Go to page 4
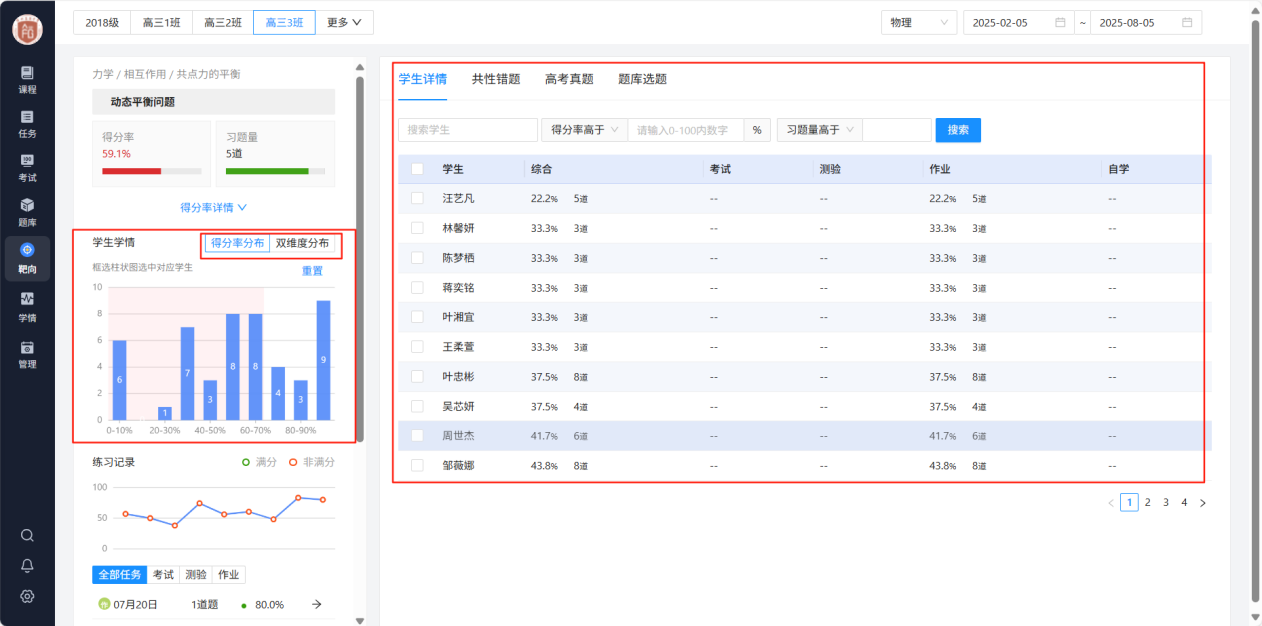 coord(1184,503)
